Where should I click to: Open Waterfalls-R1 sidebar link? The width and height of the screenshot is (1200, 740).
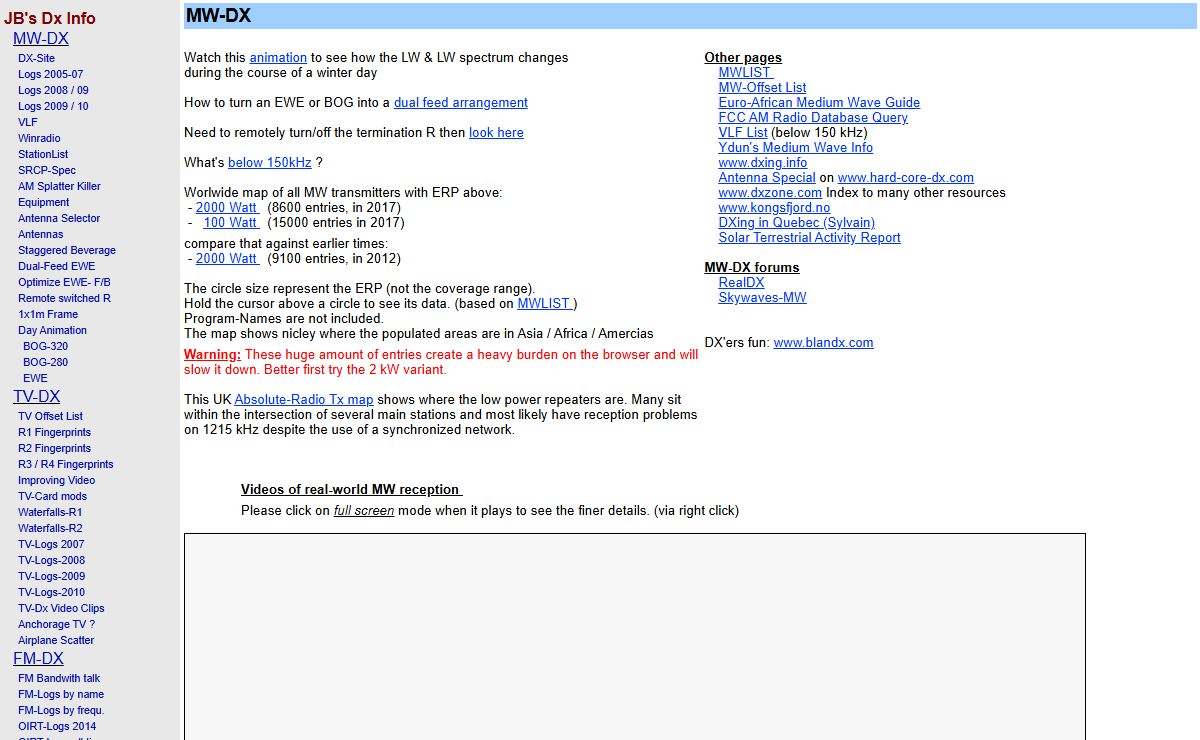coord(50,512)
